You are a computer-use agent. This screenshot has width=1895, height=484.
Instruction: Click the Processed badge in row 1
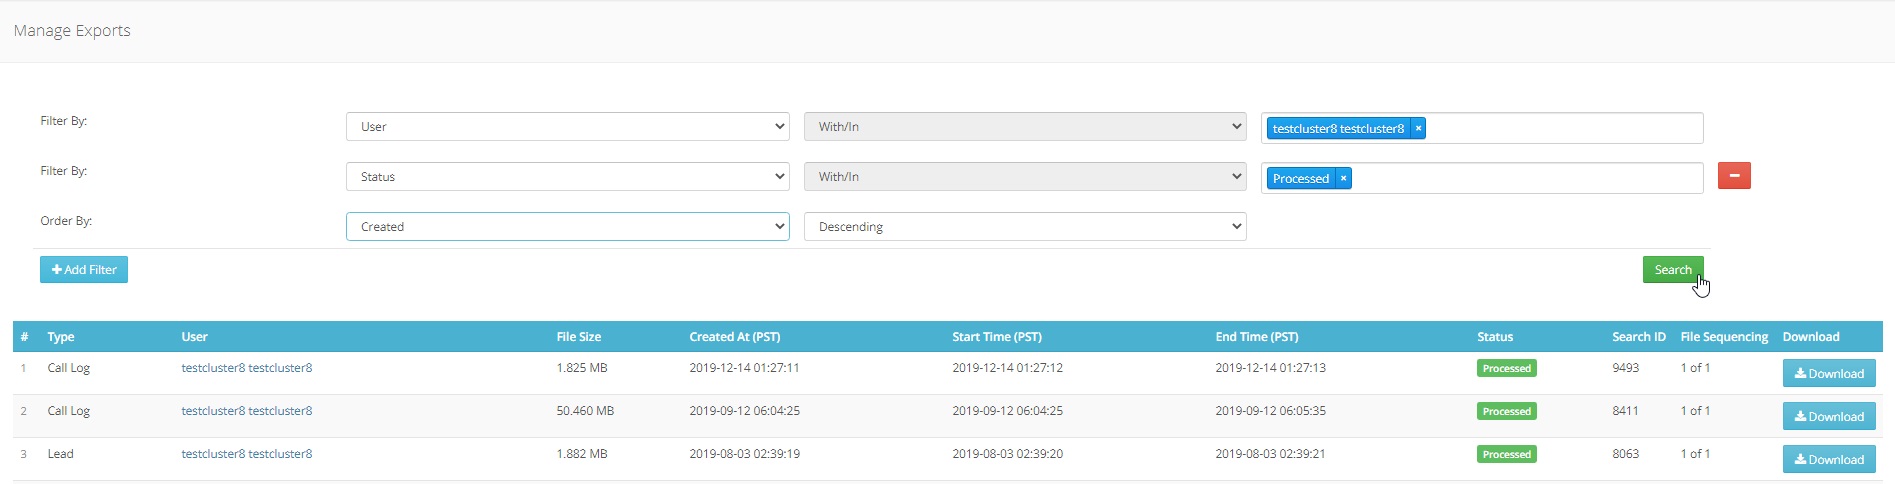(1507, 368)
